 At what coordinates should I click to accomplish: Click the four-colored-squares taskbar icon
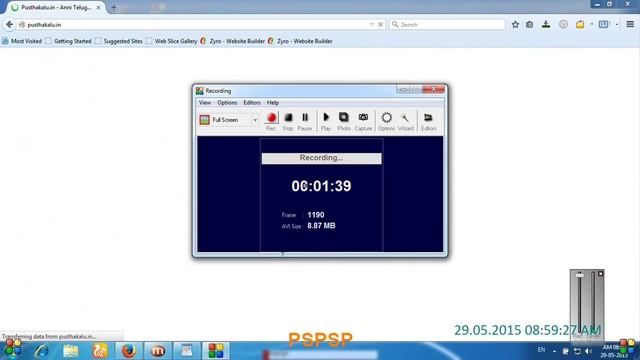click(216, 351)
